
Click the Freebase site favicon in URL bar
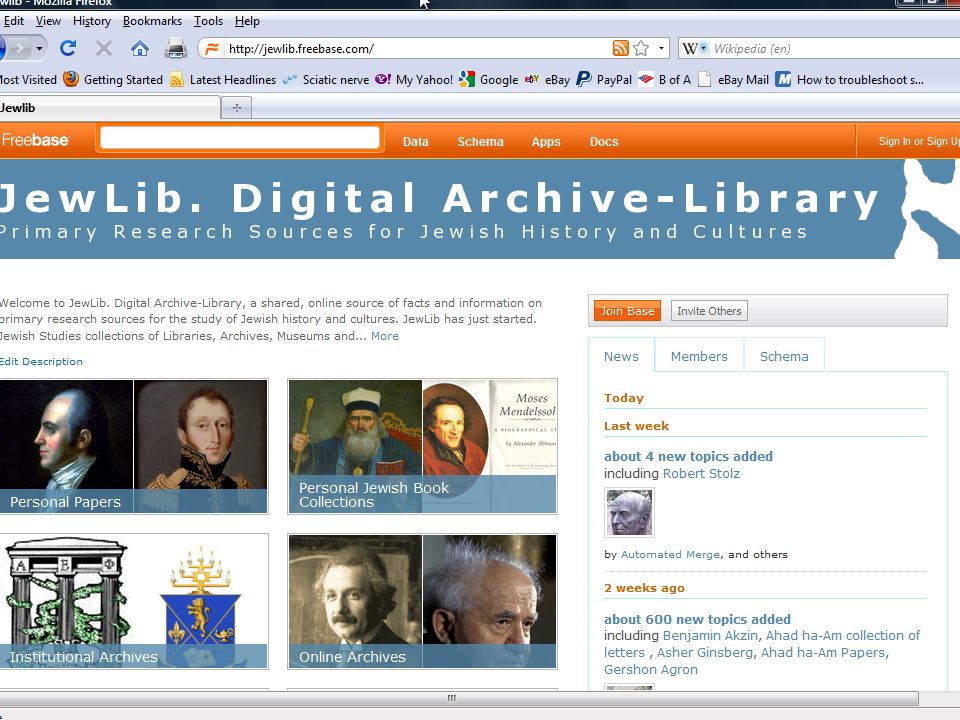click(212, 48)
